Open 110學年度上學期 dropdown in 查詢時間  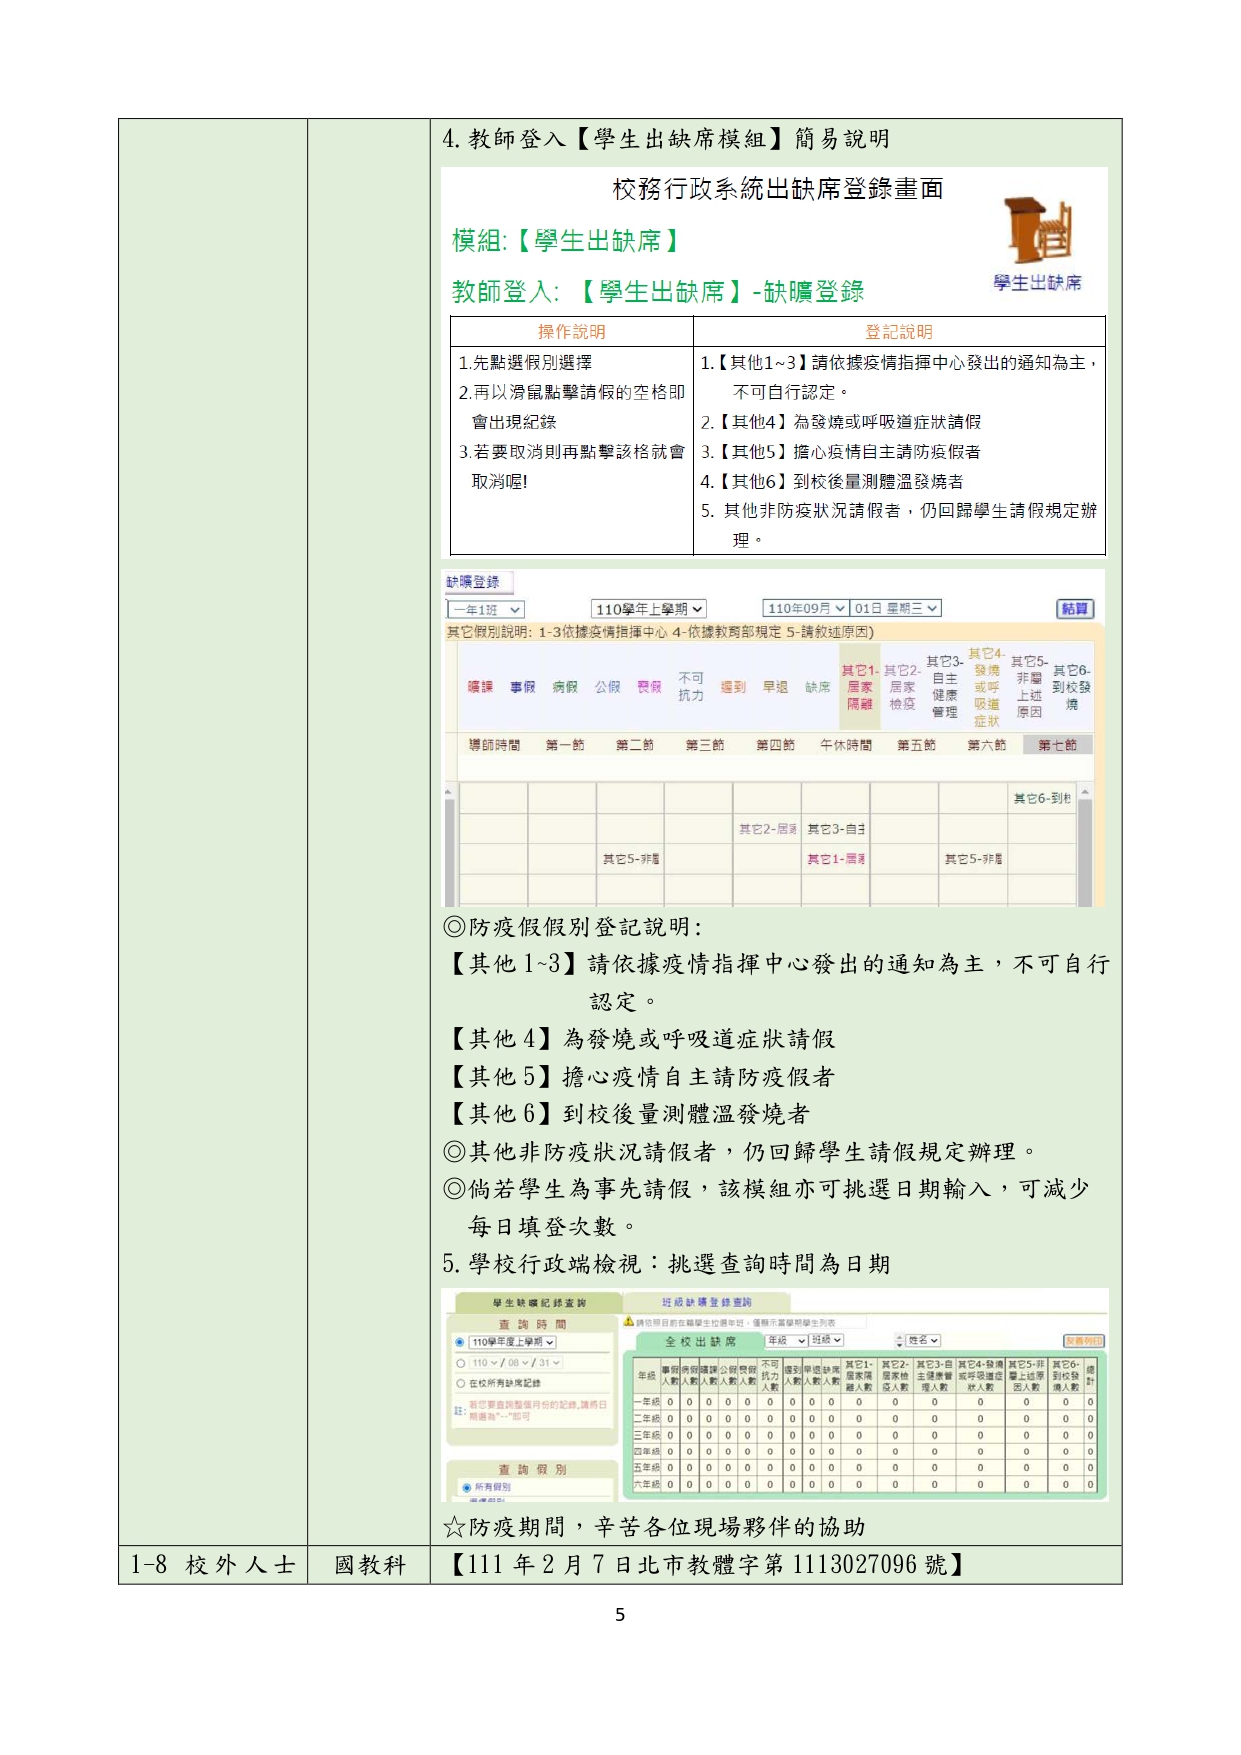[x=512, y=1342]
